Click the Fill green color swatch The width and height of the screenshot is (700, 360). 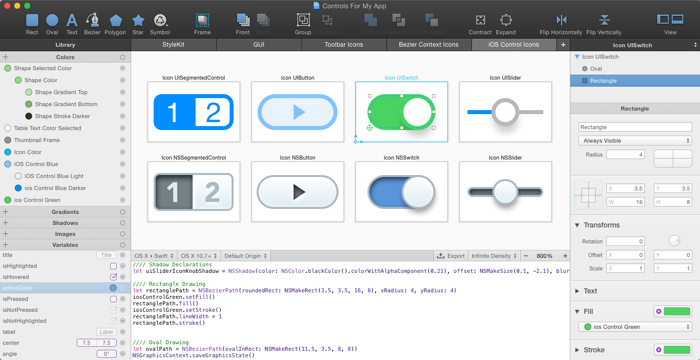677,311
